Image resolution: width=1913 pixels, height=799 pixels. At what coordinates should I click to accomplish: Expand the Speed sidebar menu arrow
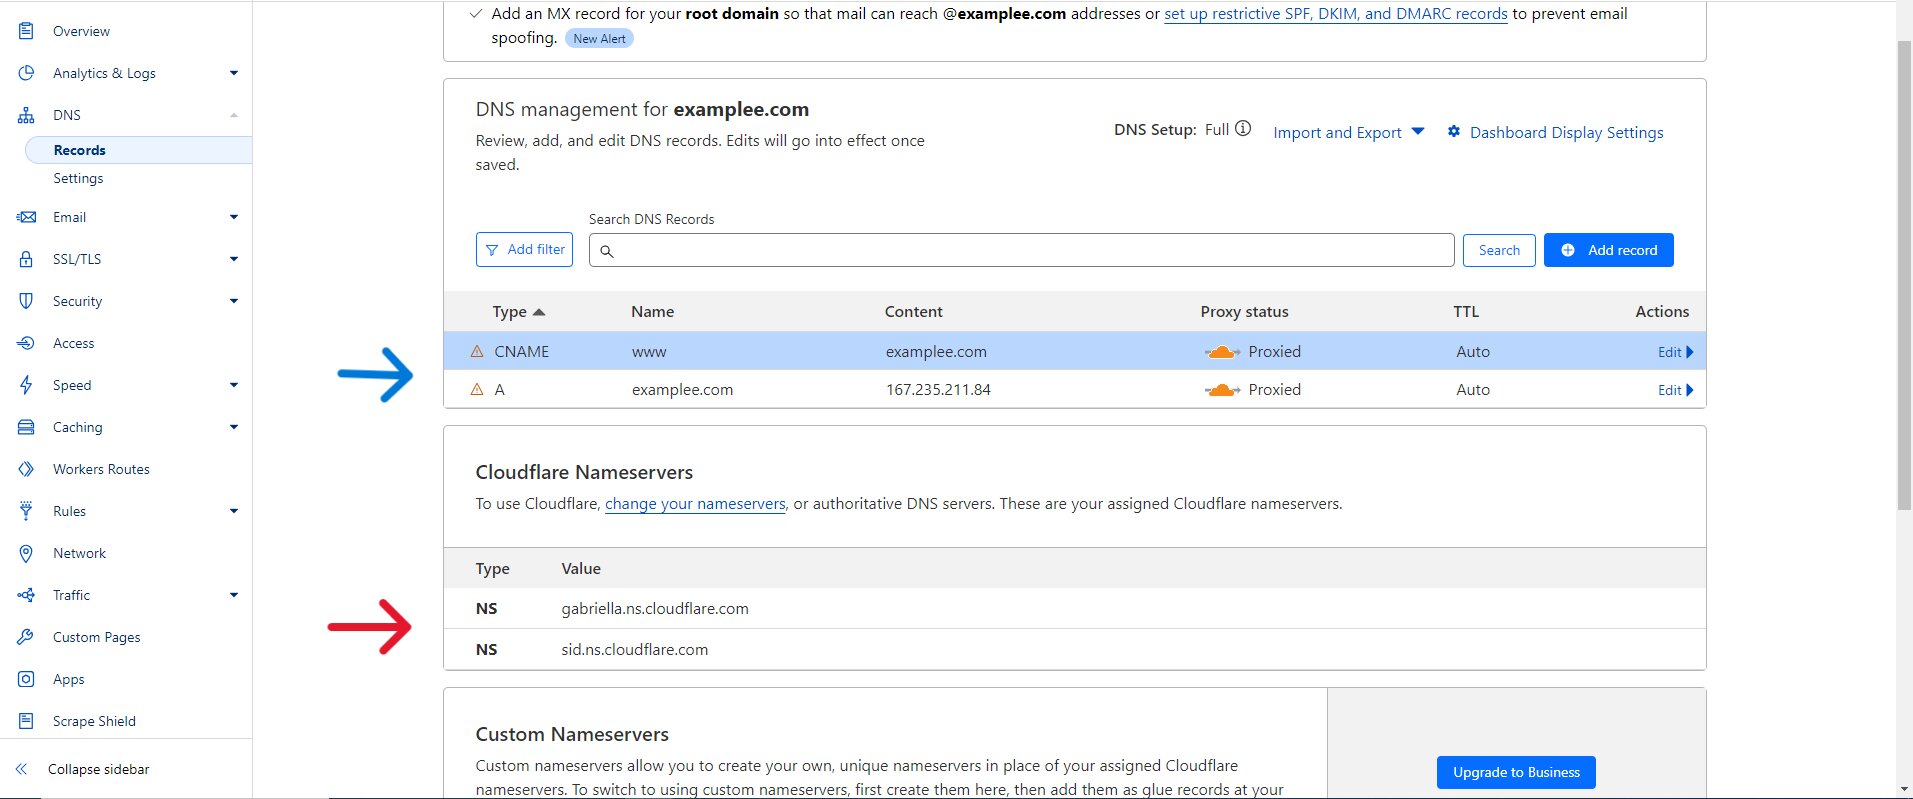point(234,385)
